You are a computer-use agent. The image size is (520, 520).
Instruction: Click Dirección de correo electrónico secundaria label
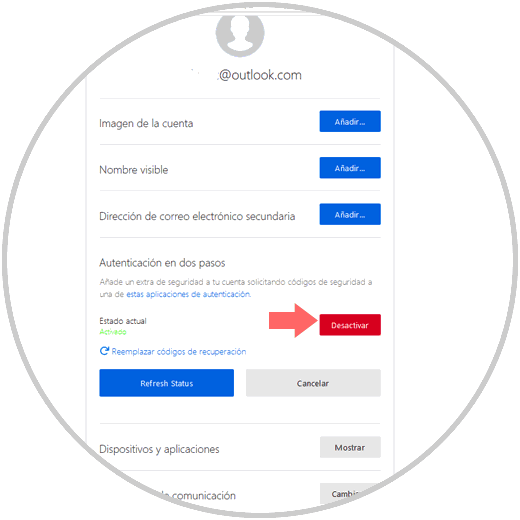(197, 216)
